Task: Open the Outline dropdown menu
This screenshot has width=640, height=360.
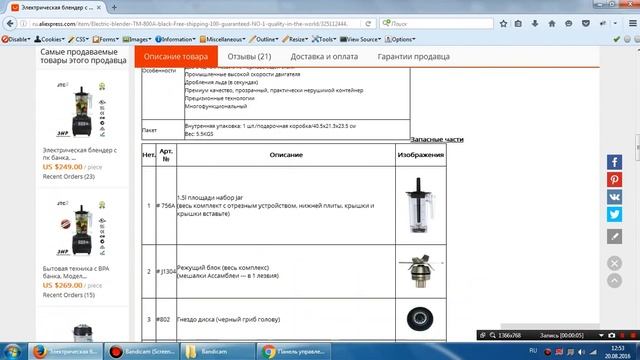Action: tap(264, 39)
